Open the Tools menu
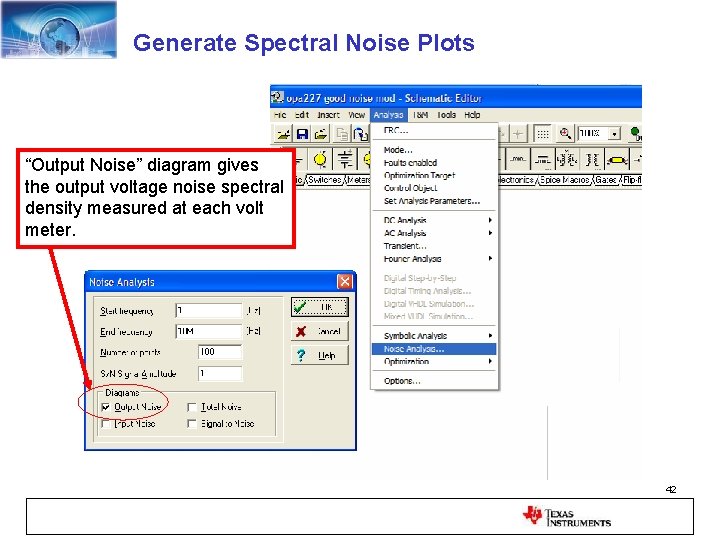Viewport: 720px width, 540px height. click(x=446, y=115)
